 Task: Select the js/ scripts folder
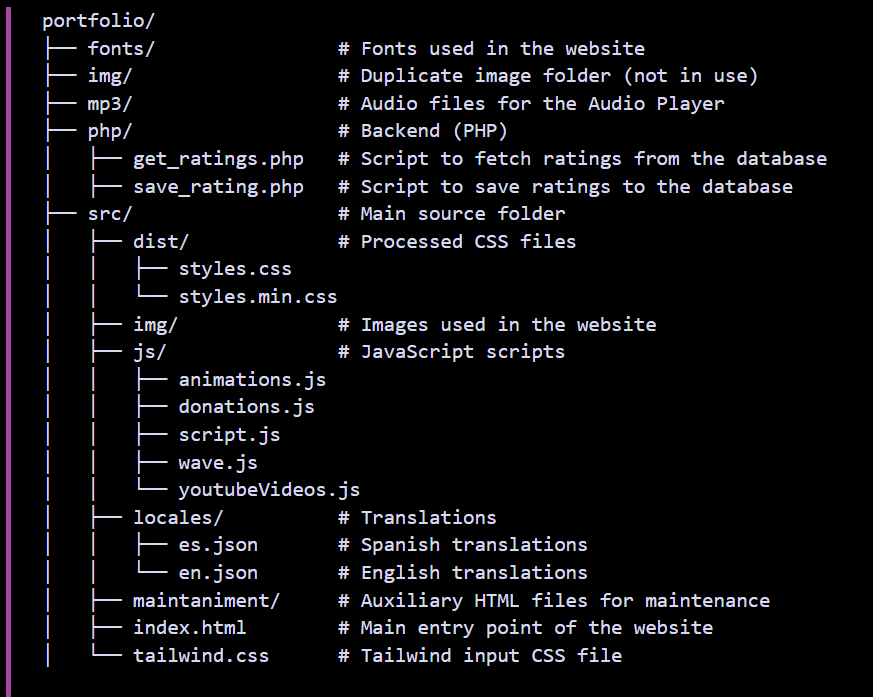tap(149, 352)
